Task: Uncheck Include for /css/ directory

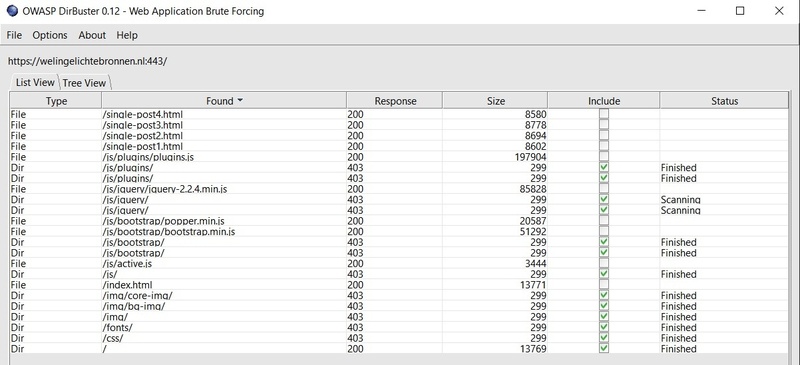Action: click(x=604, y=338)
